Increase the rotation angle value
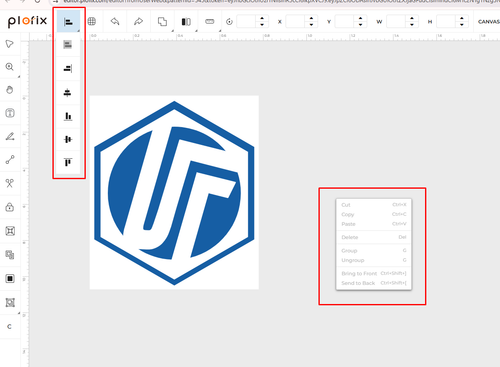This screenshot has height=367, width=500. 262,19
